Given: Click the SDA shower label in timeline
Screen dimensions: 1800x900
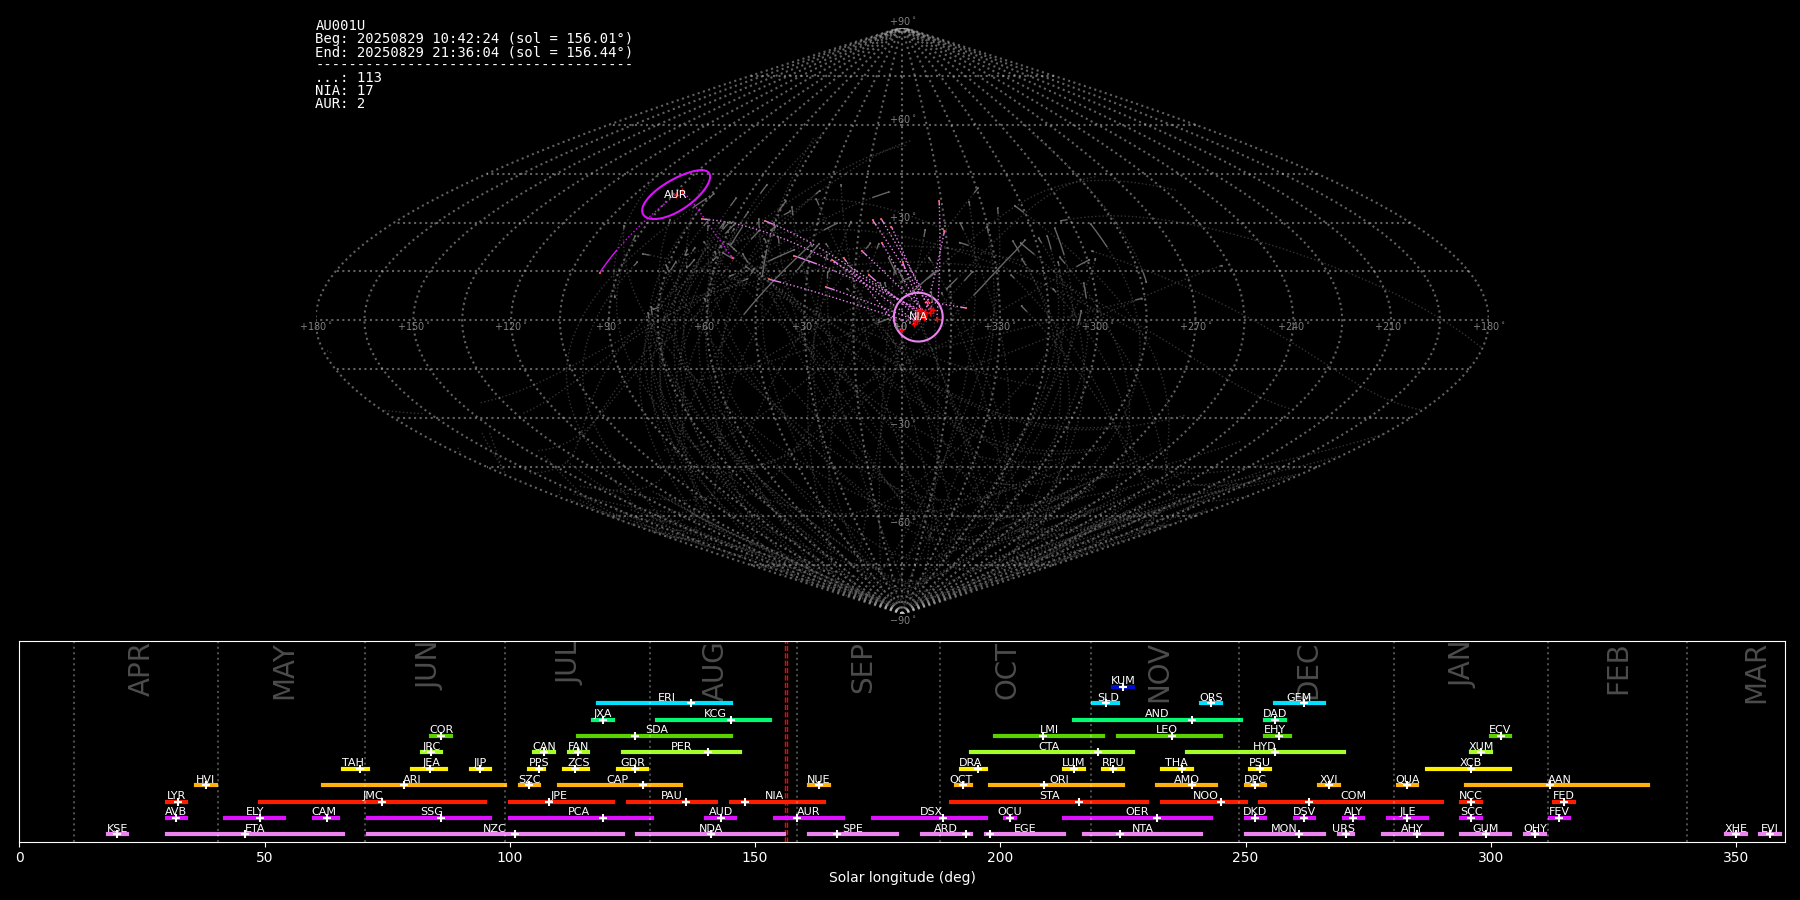Looking at the screenshot, I should click(656, 730).
